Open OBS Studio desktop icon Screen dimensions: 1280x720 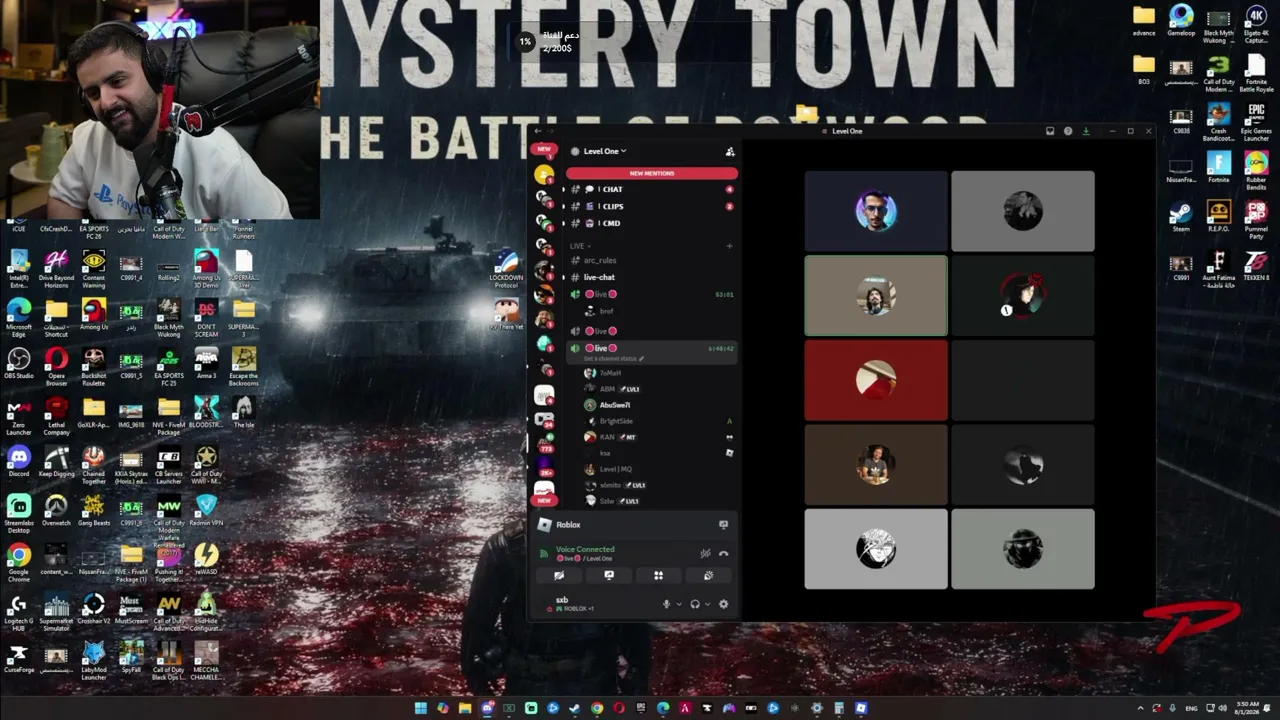coord(19,364)
